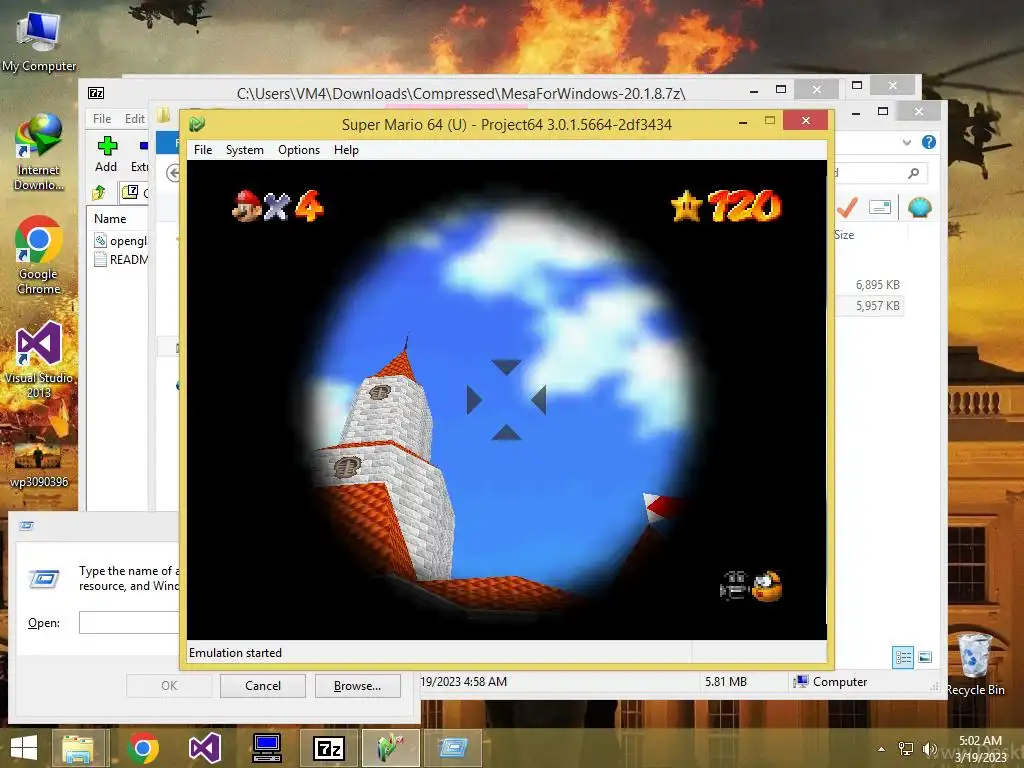Click the 5,957 KB size cell
The image size is (1024, 768).
pyautogui.click(x=877, y=306)
